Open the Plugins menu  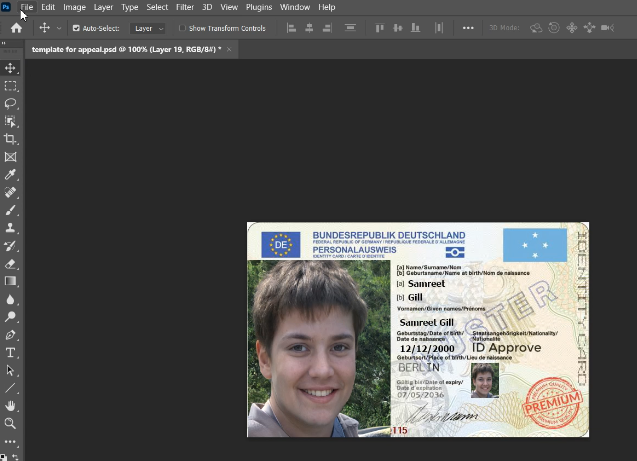click(x=259, y=7)
